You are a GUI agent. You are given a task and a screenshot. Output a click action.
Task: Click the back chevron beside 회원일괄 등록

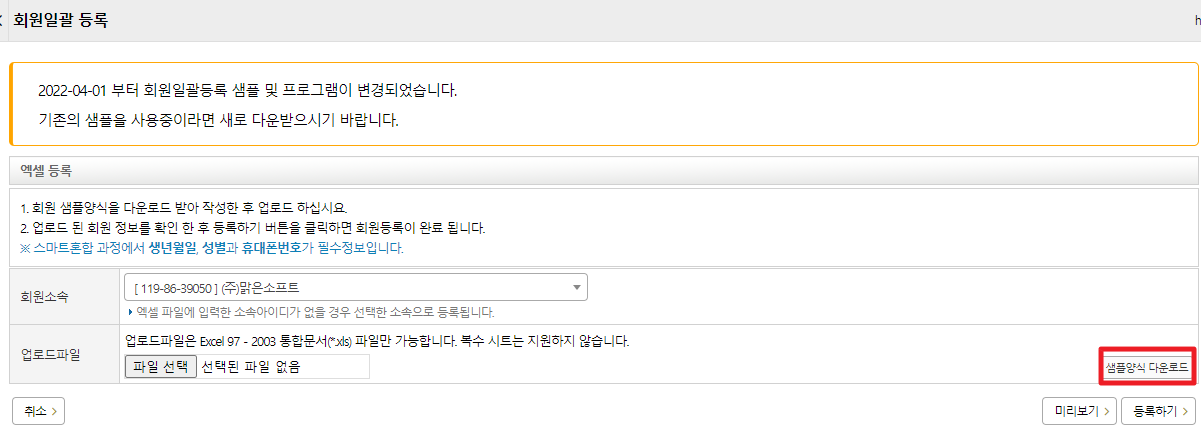point(3,20)
